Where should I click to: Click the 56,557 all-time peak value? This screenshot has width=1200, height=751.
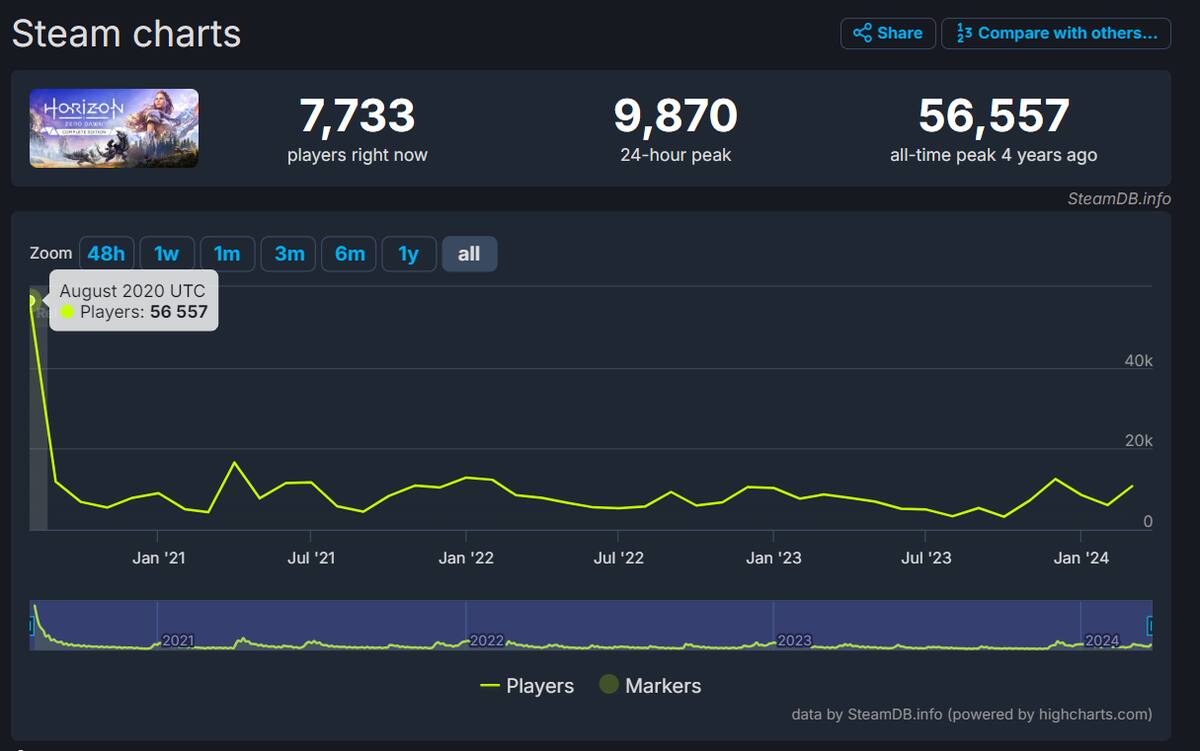(x=994, y=116)
